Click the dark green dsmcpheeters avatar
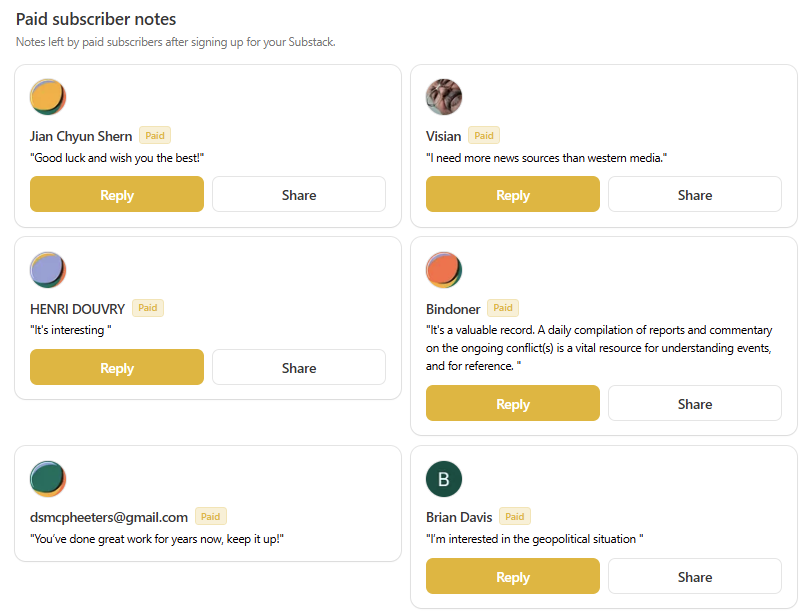The height and width of the screenshot is (612, 811). point(48,479)
